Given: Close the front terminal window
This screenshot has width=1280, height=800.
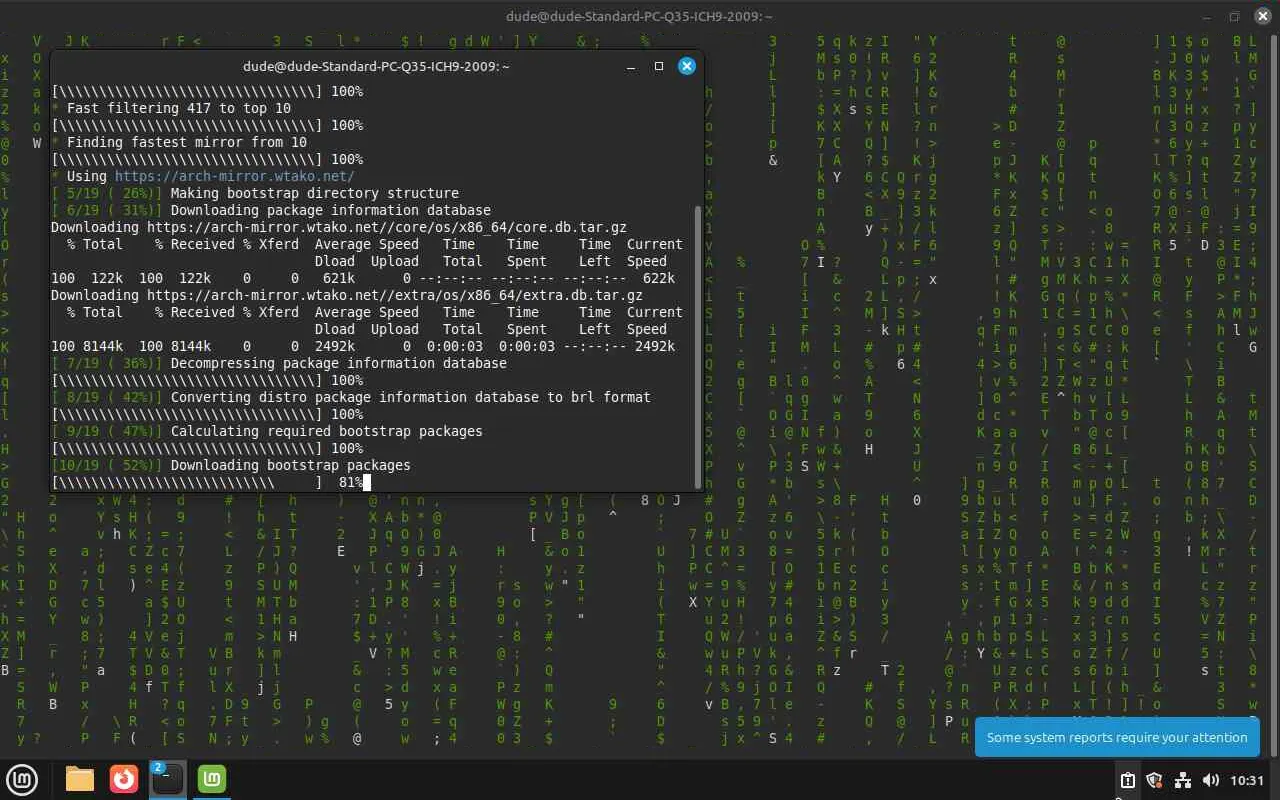Looking at the screenshot, I should (x=687, y=66).
